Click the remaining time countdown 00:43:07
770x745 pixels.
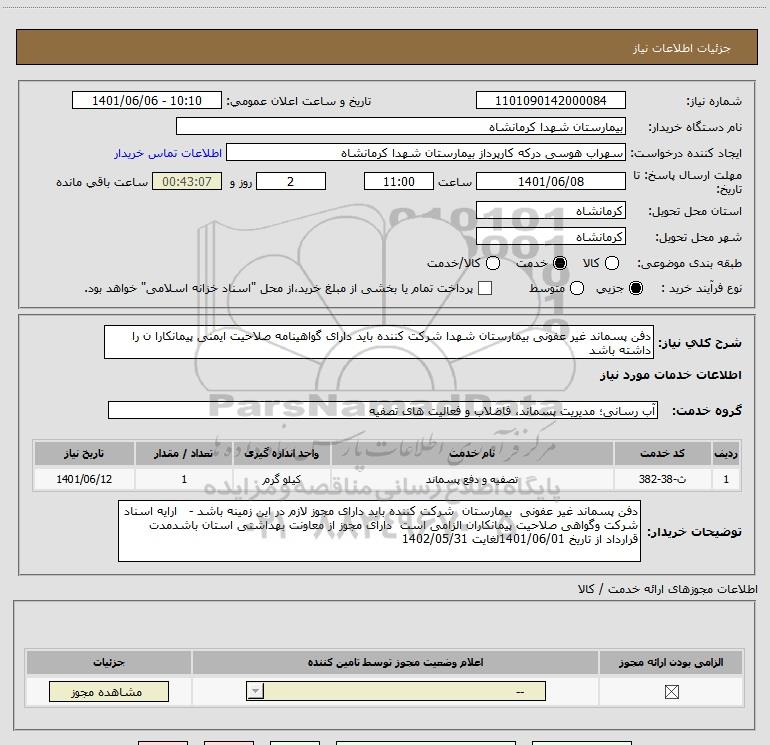187,181
